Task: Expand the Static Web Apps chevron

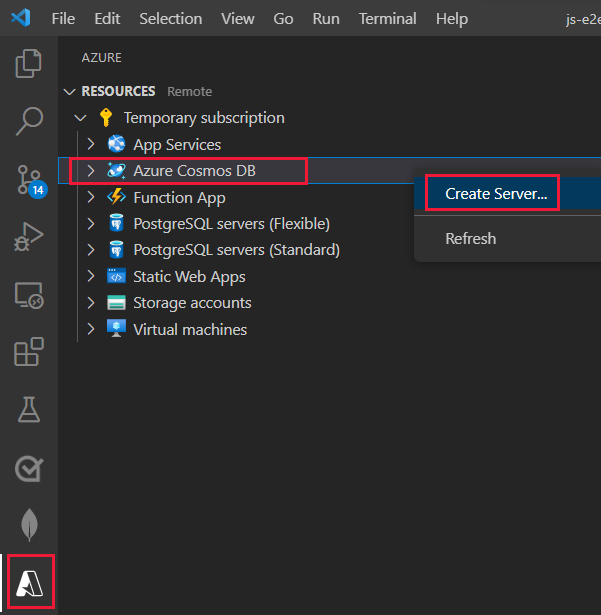Action: pyautogui.click(x=91, y=276)
